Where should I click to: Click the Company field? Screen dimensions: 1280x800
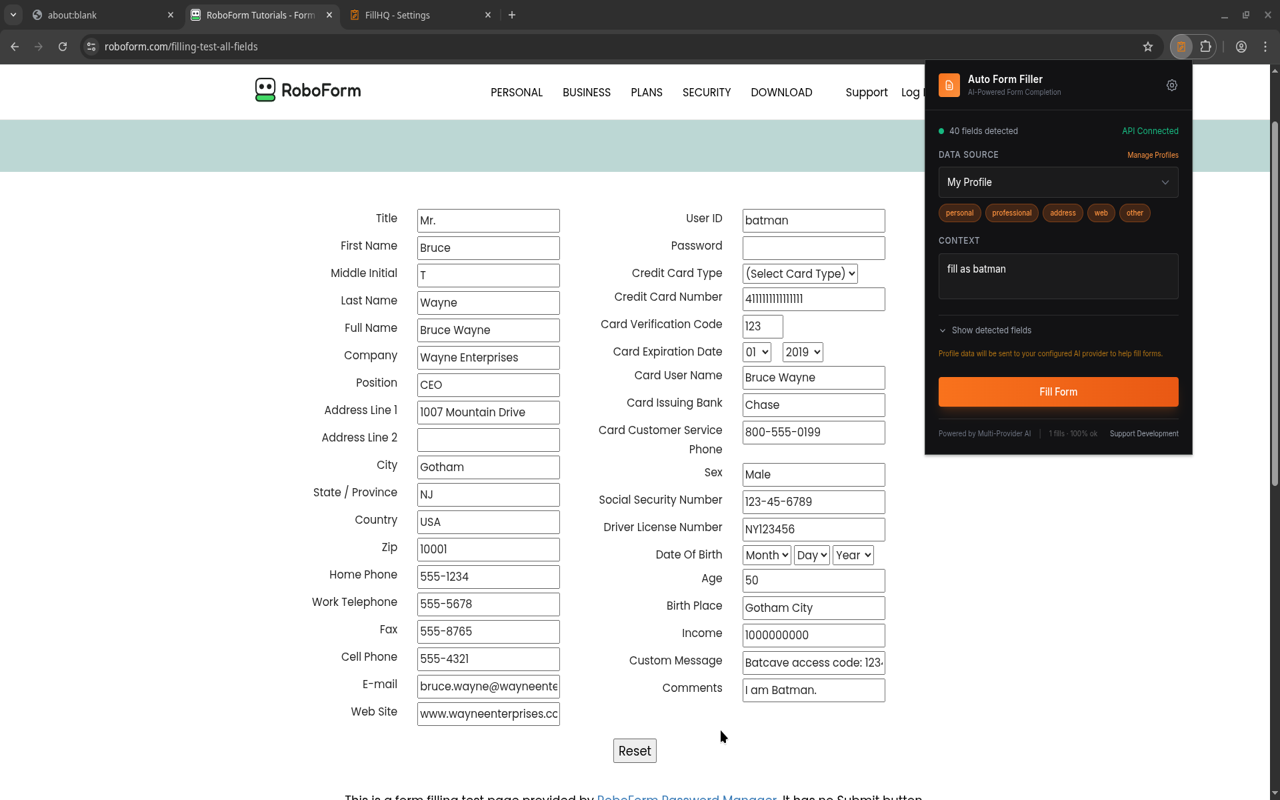pos(488,357)
